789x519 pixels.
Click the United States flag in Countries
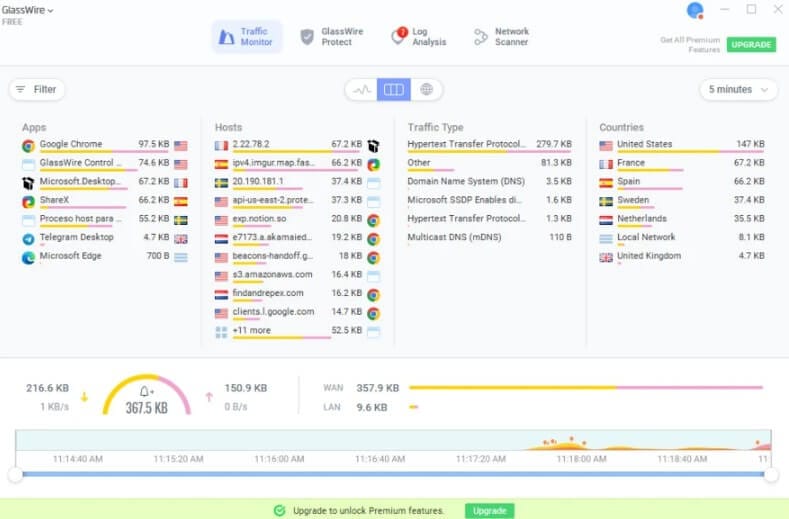(606, 146)
